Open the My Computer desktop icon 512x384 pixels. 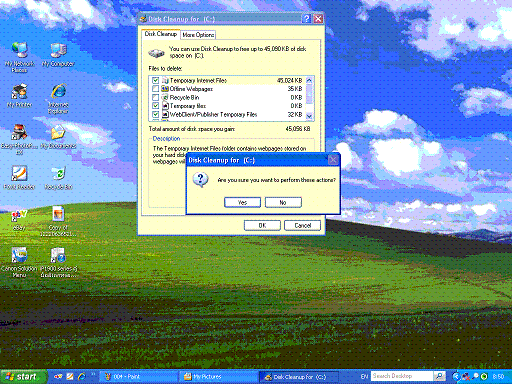click(x=58, y=55)
